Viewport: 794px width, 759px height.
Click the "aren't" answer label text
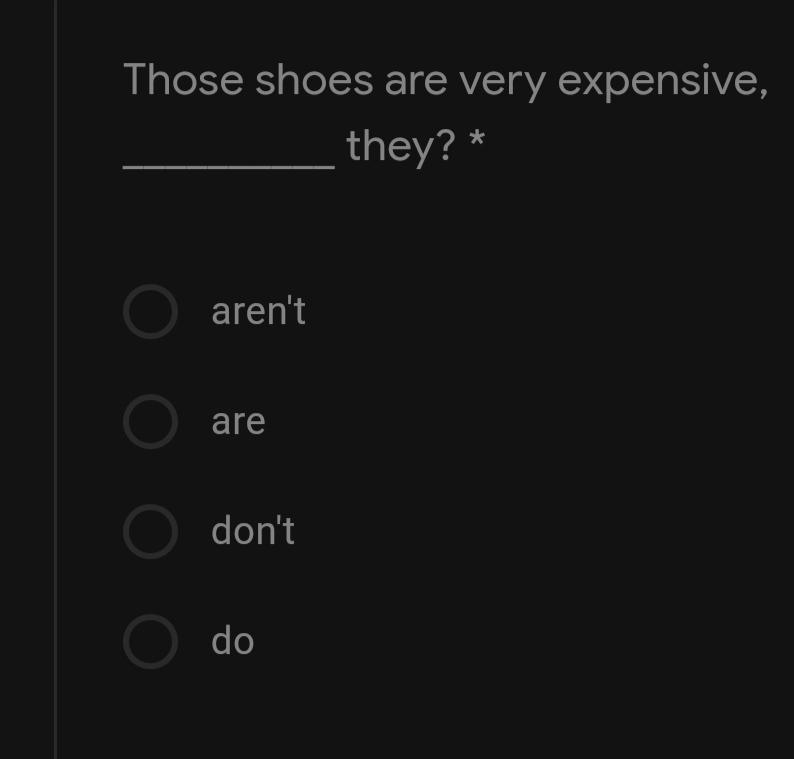tap(258, 311)
